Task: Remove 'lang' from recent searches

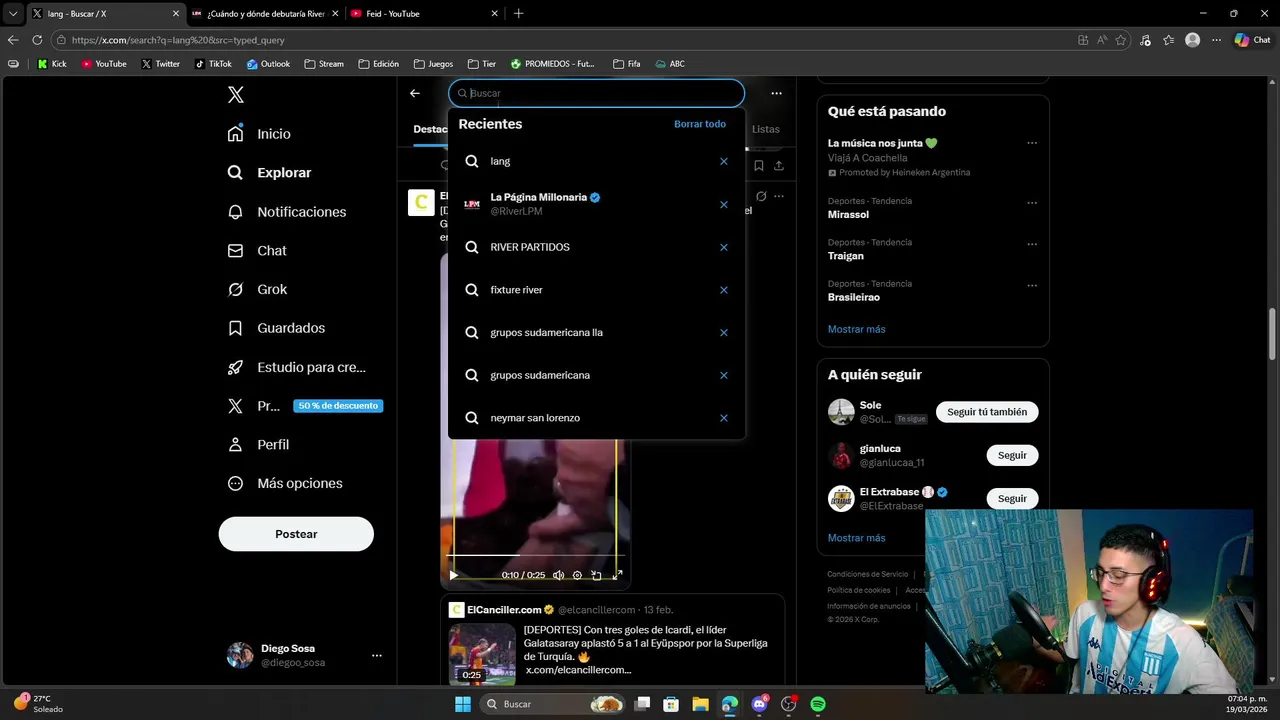Action: click(724, 161)
